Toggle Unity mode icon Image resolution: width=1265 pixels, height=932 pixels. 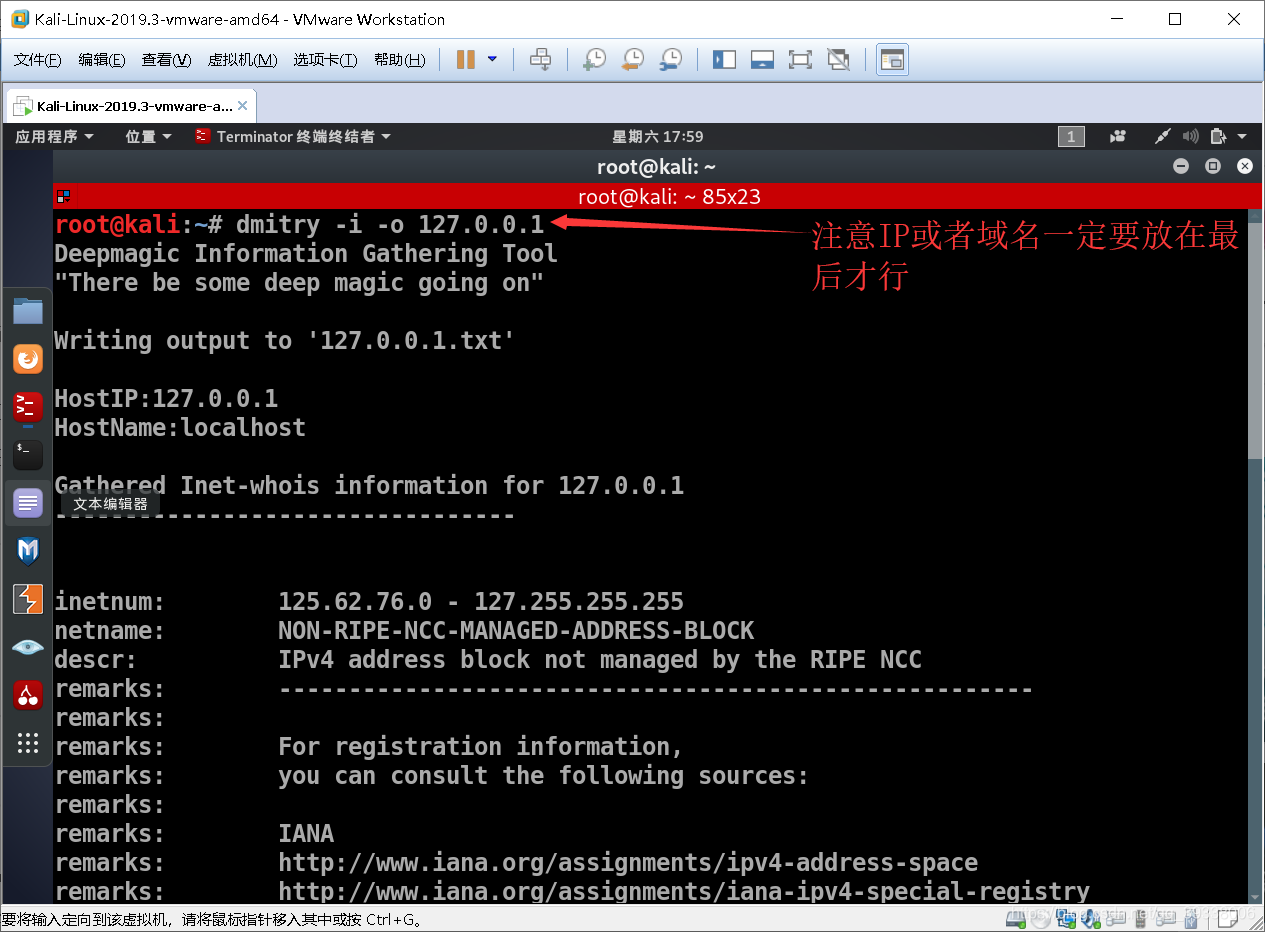click(838, 60)
